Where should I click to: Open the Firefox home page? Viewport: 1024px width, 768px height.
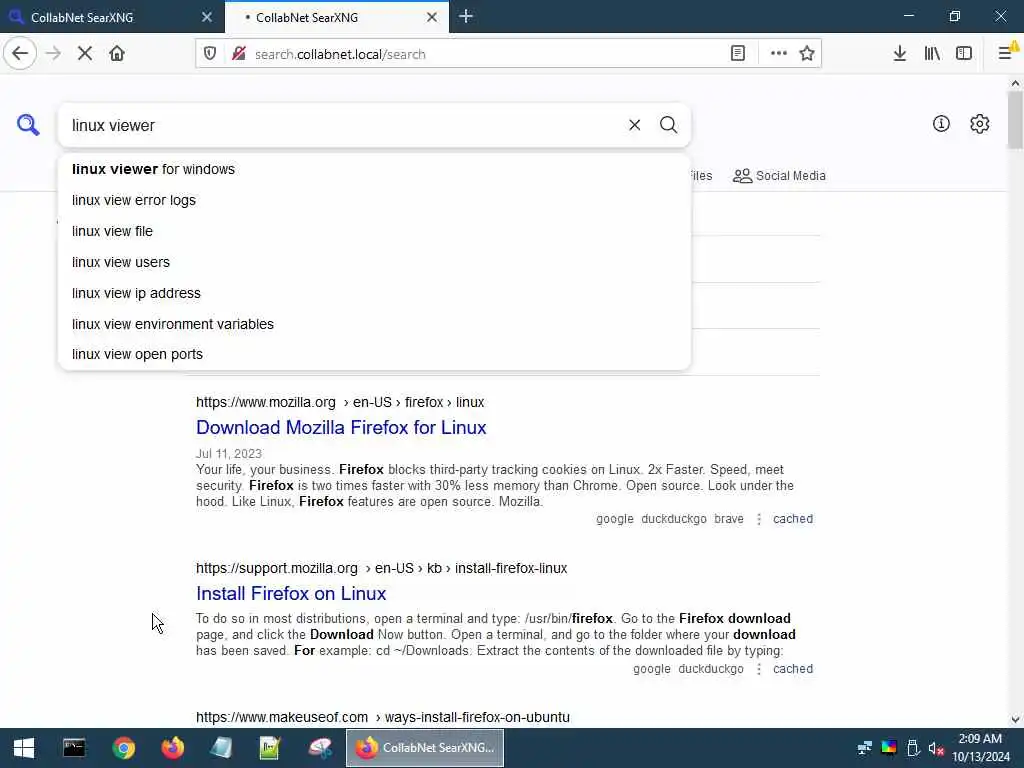click(x=117, y=54)
